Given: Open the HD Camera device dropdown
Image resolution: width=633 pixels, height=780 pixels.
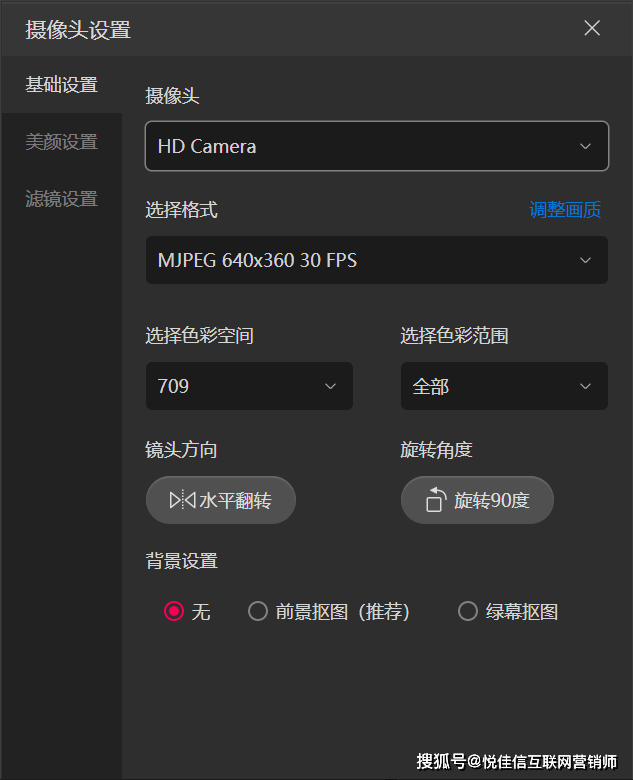Looking at the screenshot, I should 376,146.
